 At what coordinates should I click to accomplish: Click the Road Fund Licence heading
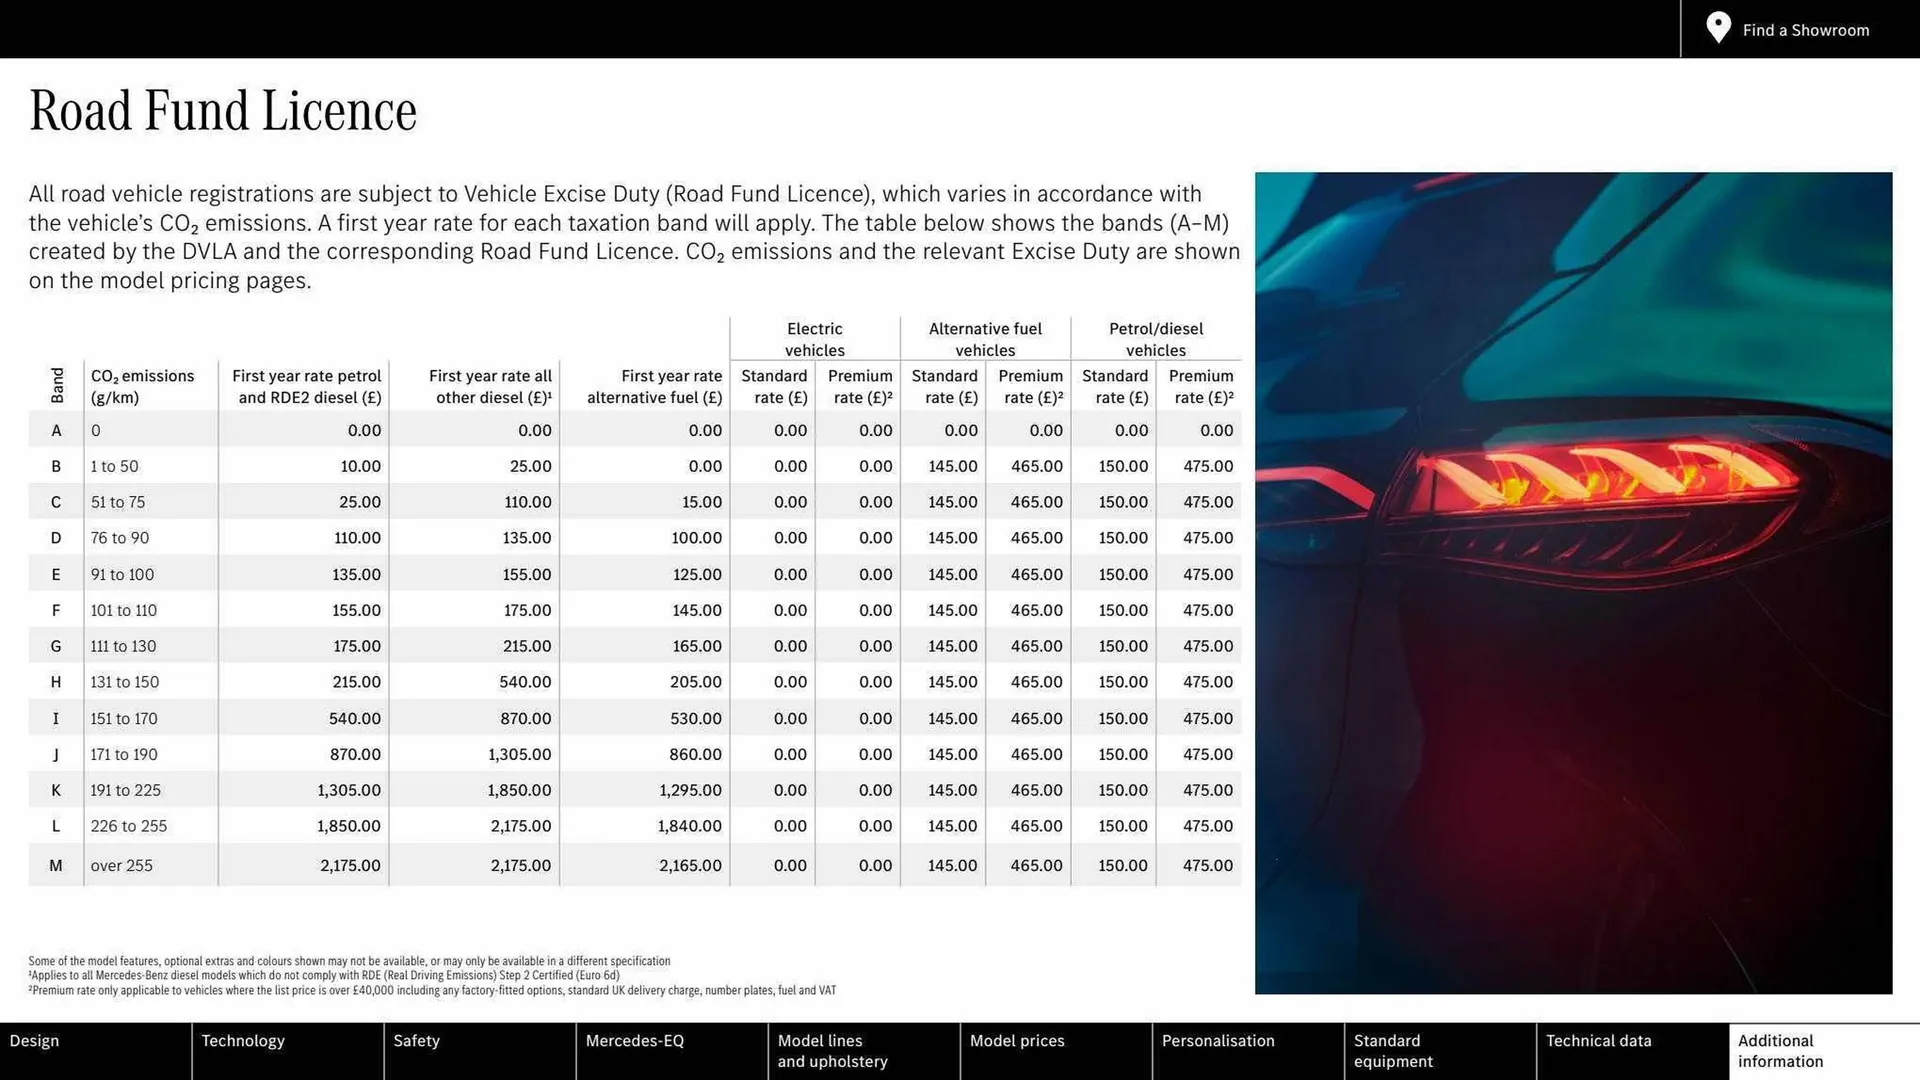223,110
